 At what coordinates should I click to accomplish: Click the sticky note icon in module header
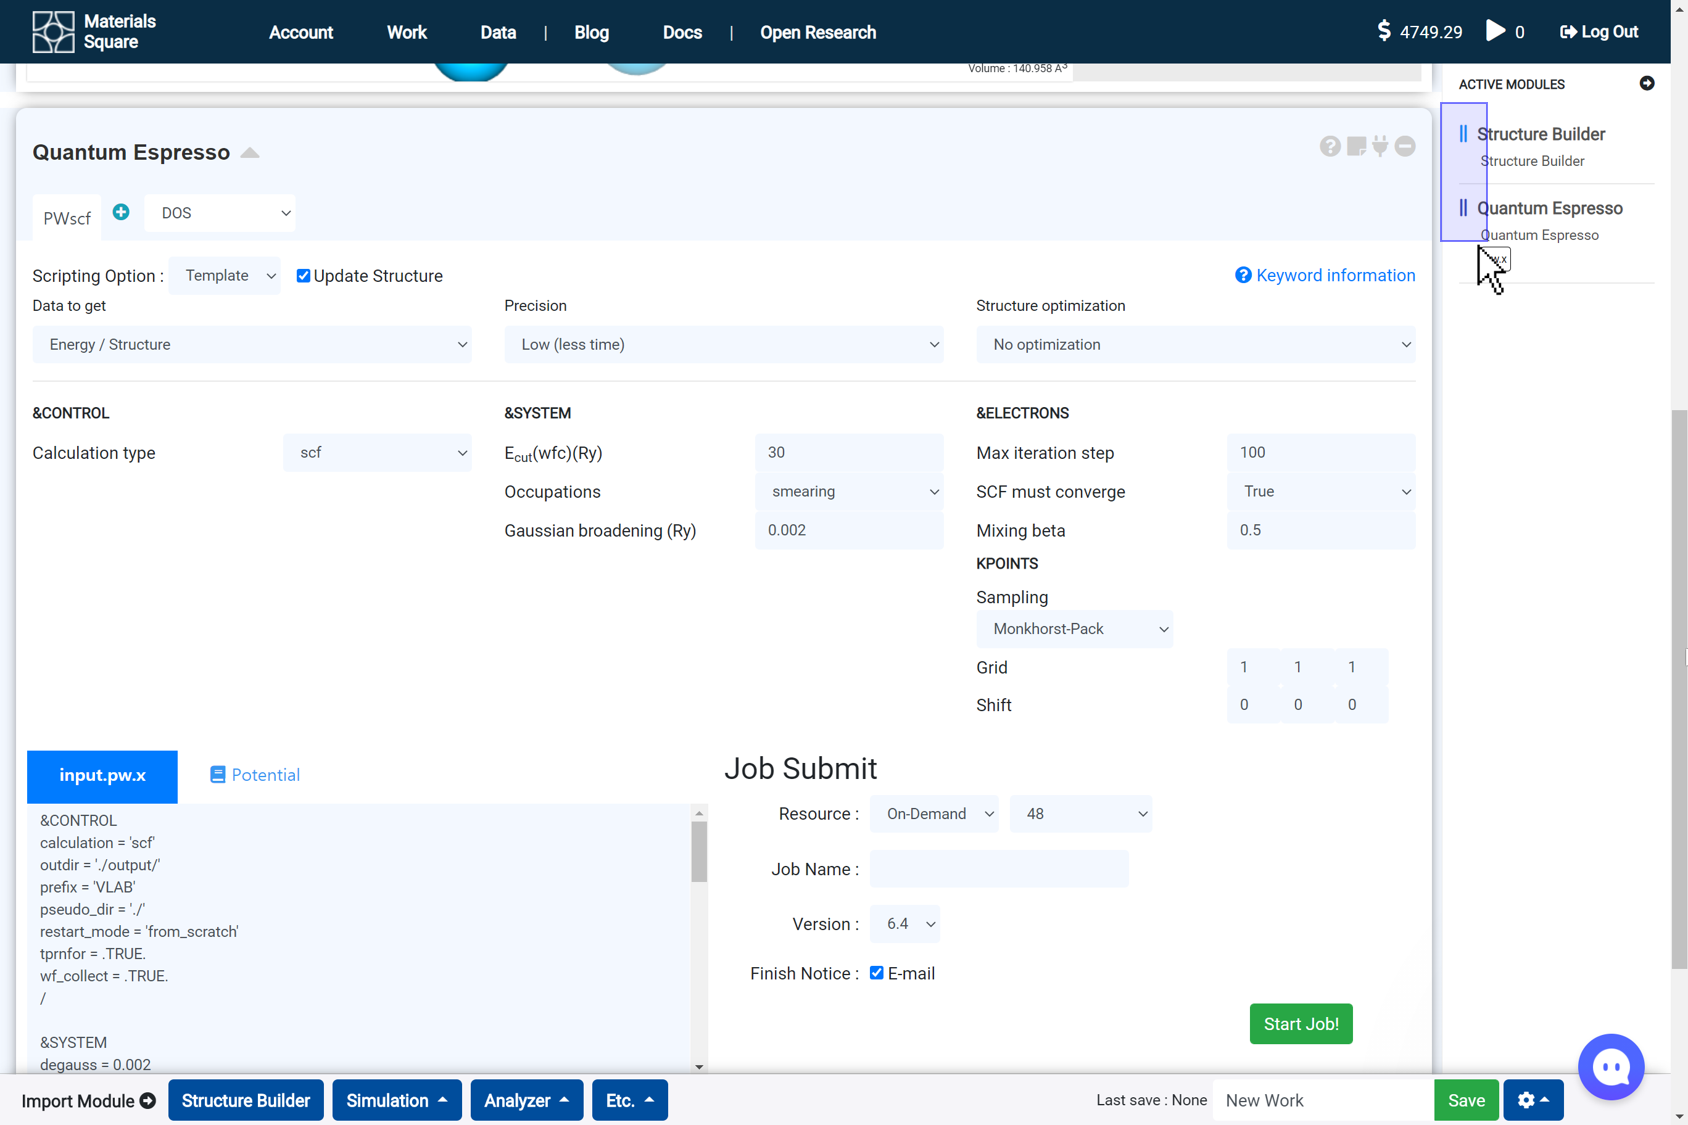pos(1355,147)
